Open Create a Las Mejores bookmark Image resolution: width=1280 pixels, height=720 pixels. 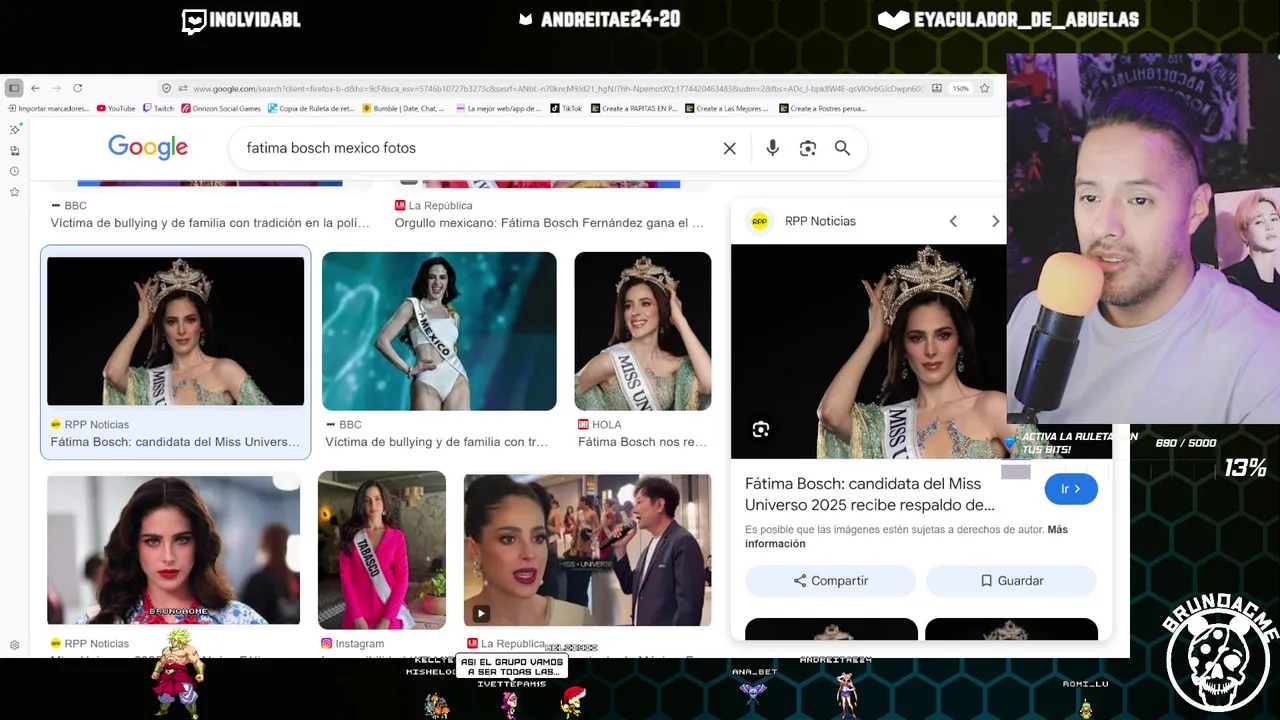pos(727,108)
